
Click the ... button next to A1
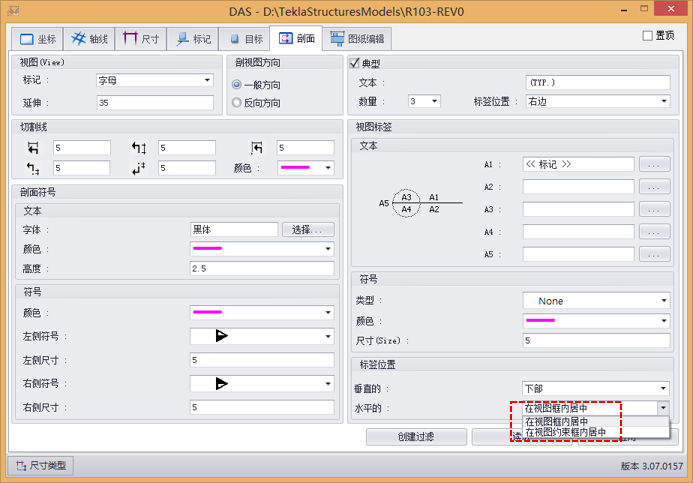point(655,164)
